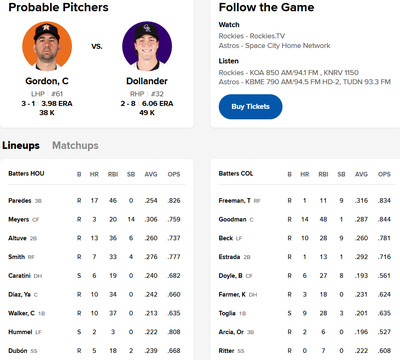This screenshot has width=400, height=360.
Task: Click Meyers in the Astros lineup
Action: click(x=19, y=219)
